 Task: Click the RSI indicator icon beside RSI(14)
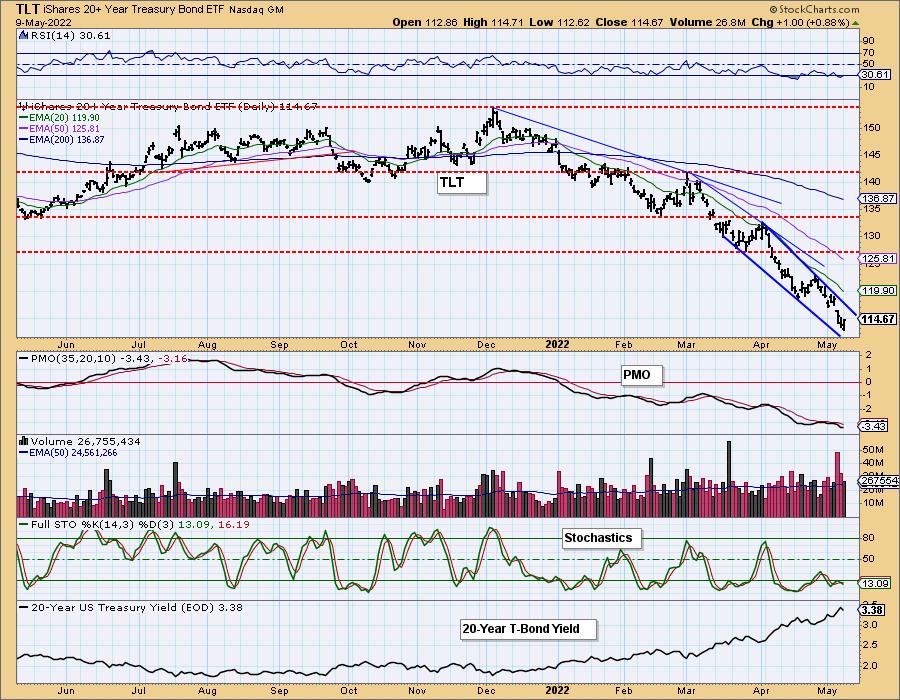(23, 35)
